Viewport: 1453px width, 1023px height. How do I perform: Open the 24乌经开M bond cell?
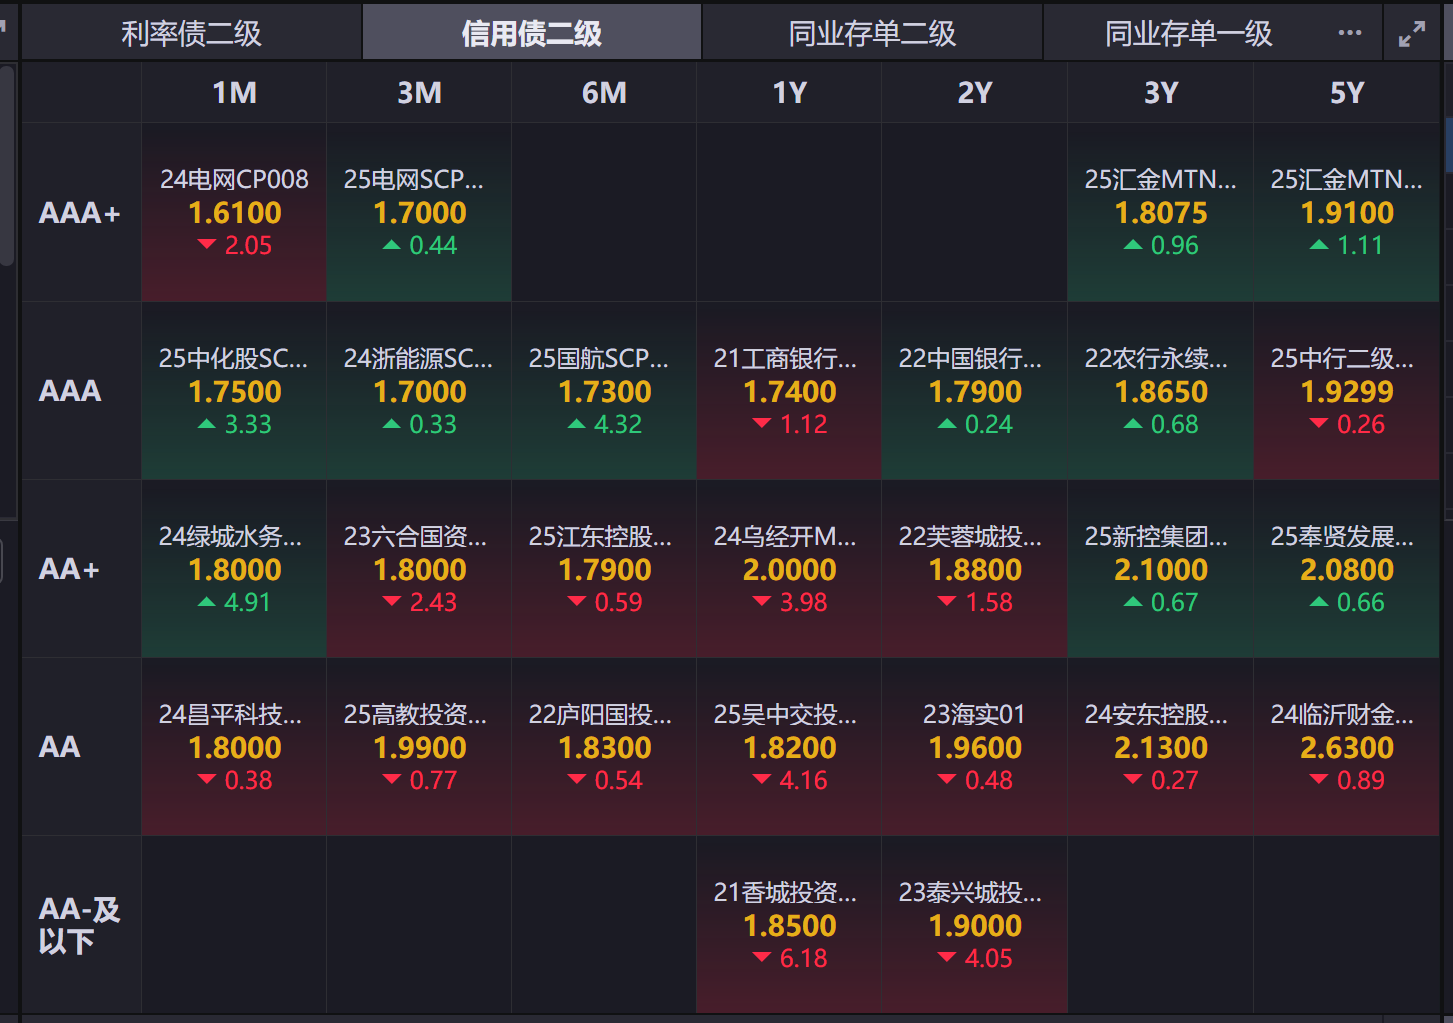(789, 569)
